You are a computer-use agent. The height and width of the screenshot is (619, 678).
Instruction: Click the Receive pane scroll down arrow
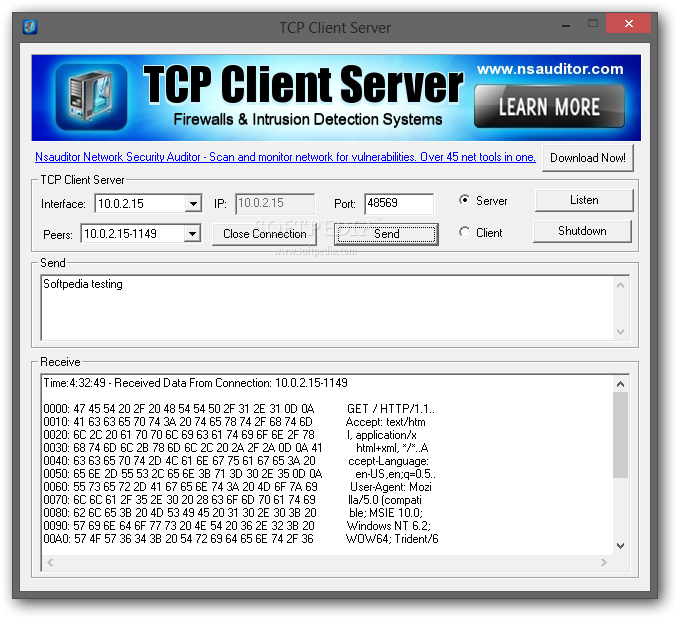(x=620, y=546)
